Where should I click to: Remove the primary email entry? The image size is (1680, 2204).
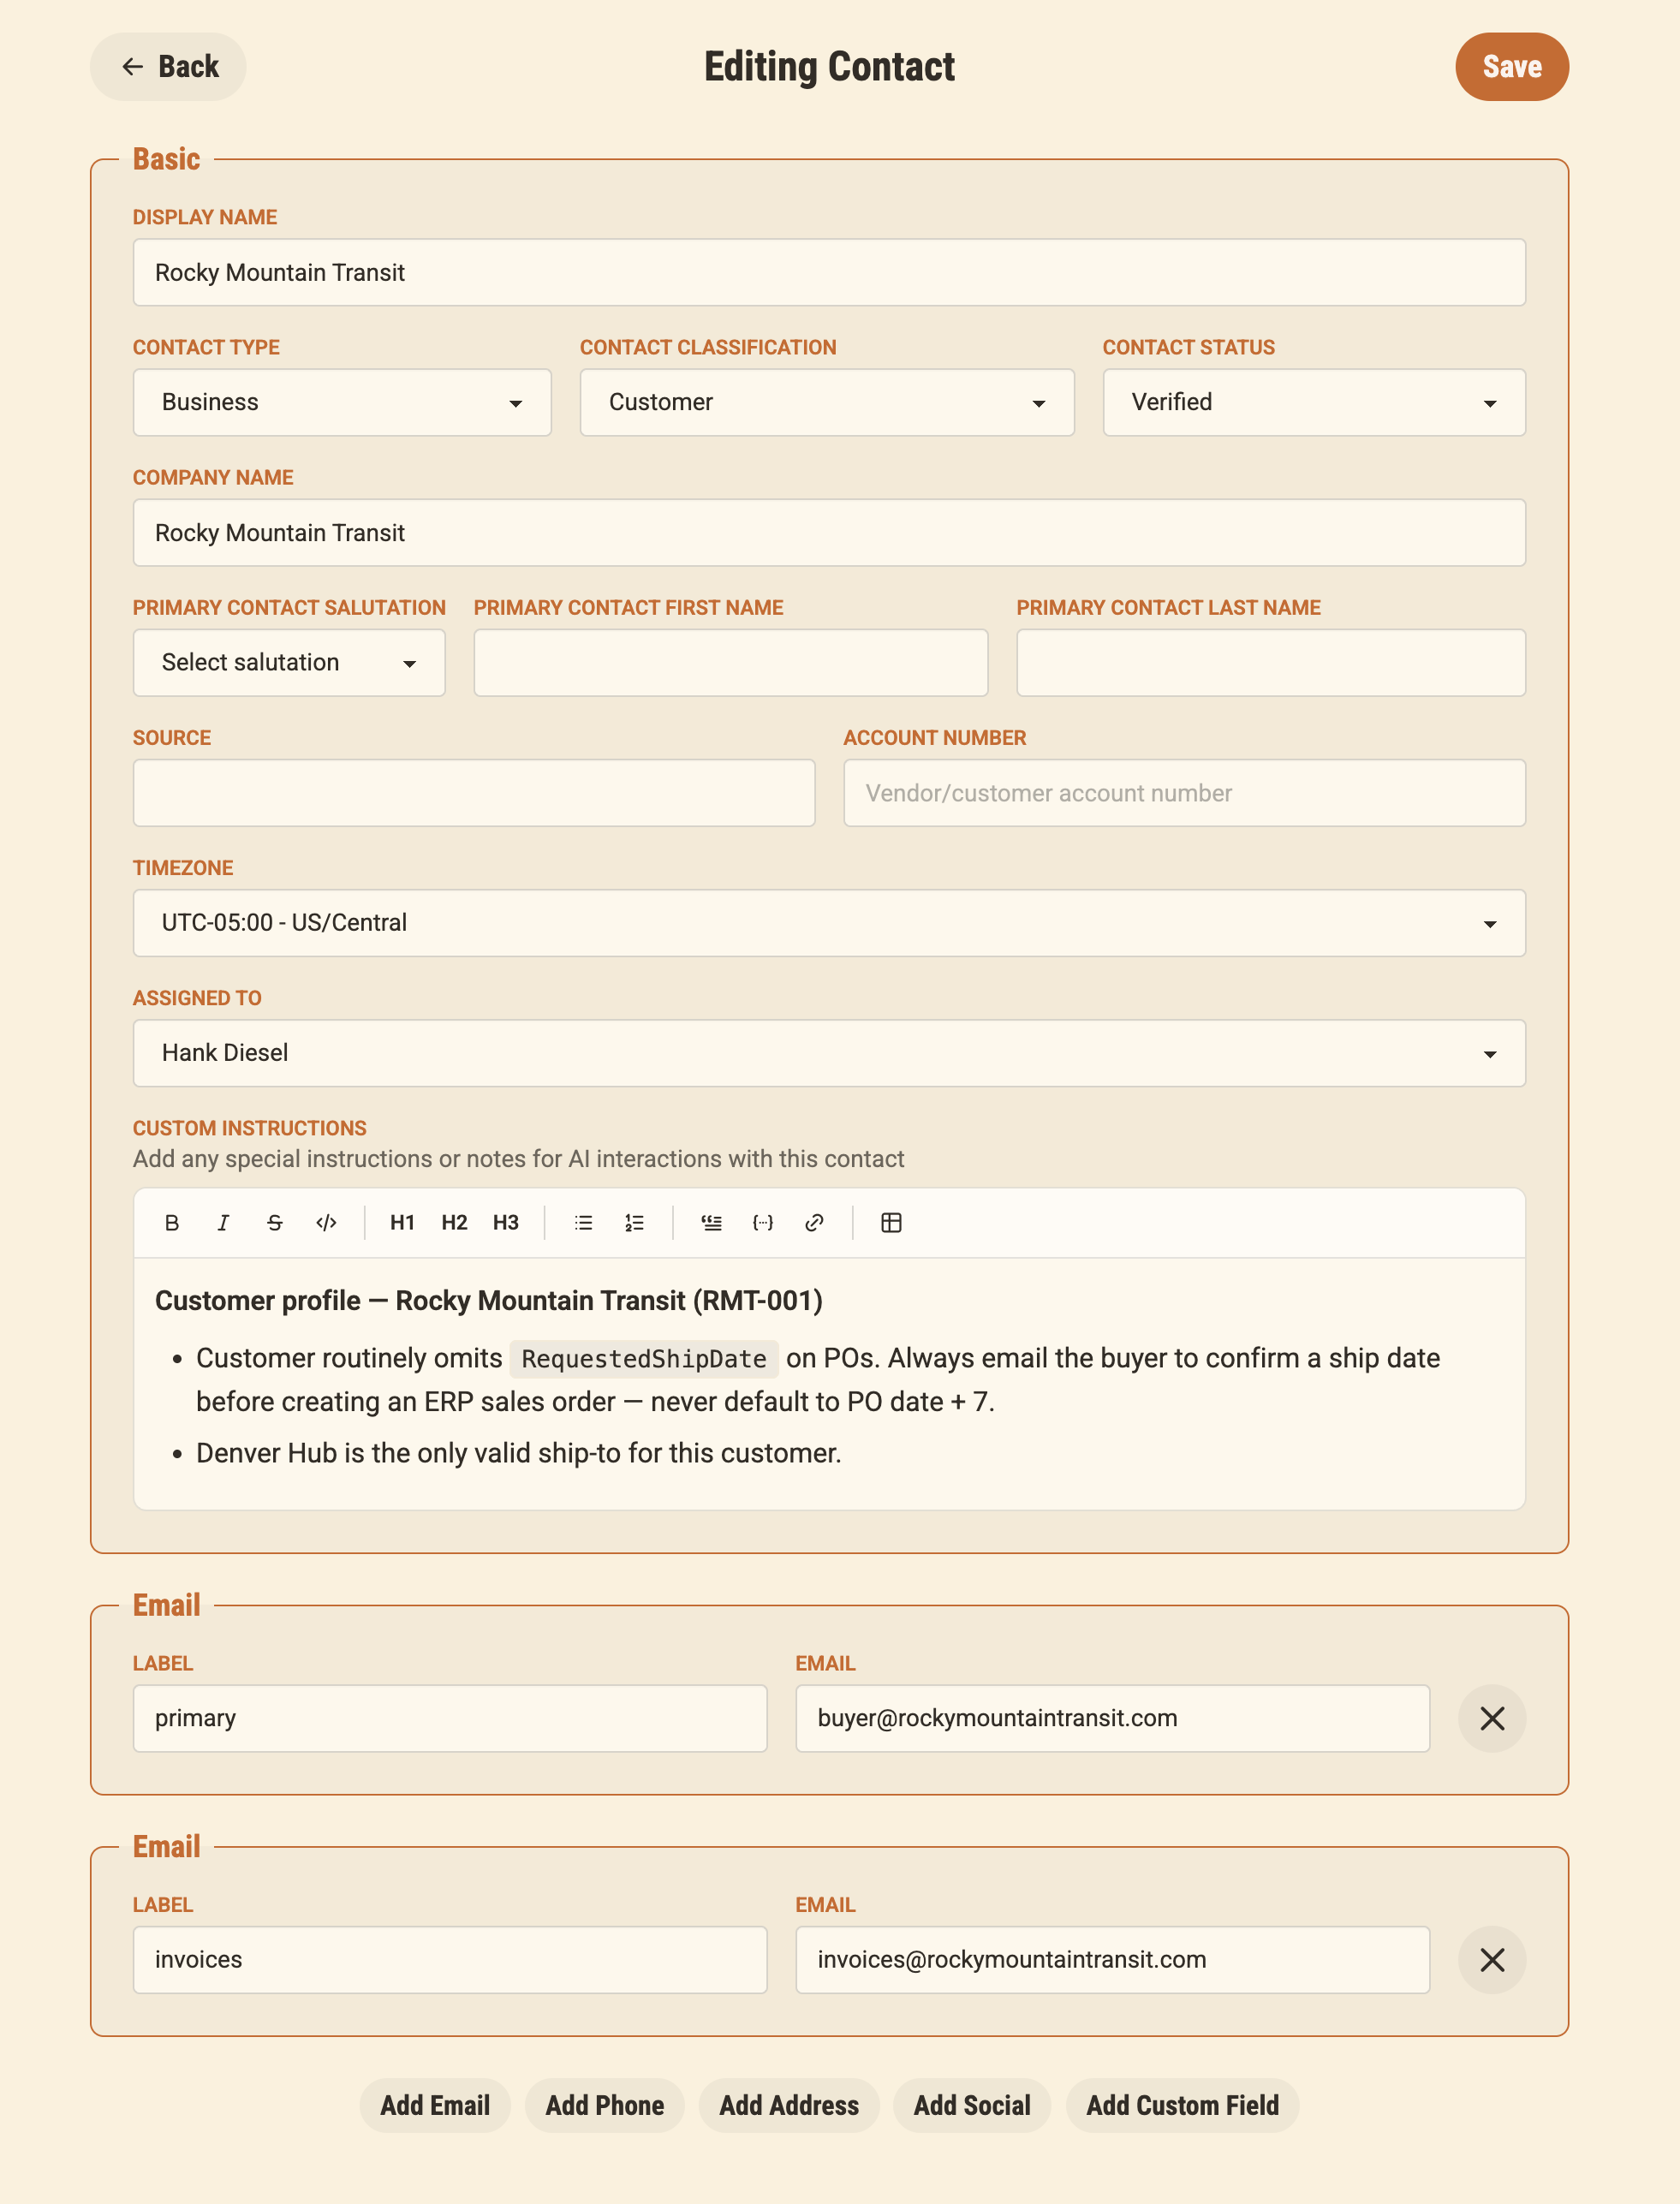tap(1492, 1718)
